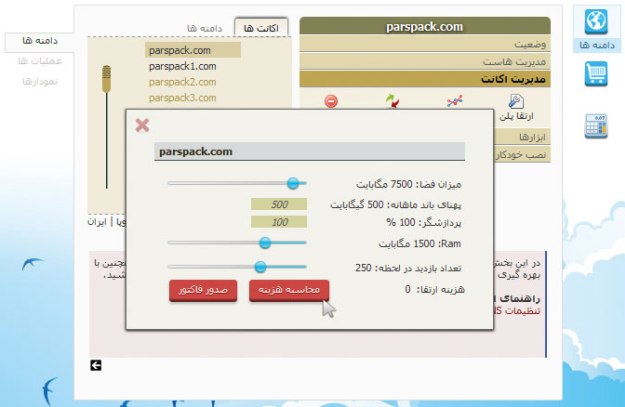
Task: Switch to the اکانت ها tab
Action: point(261,28)
